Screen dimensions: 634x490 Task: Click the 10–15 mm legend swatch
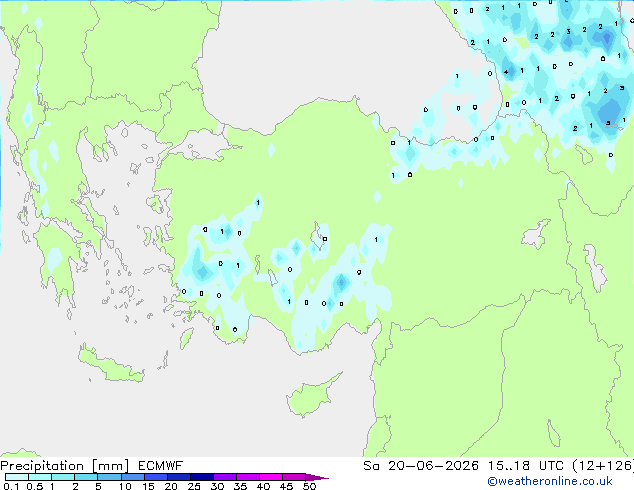(132, 477)
